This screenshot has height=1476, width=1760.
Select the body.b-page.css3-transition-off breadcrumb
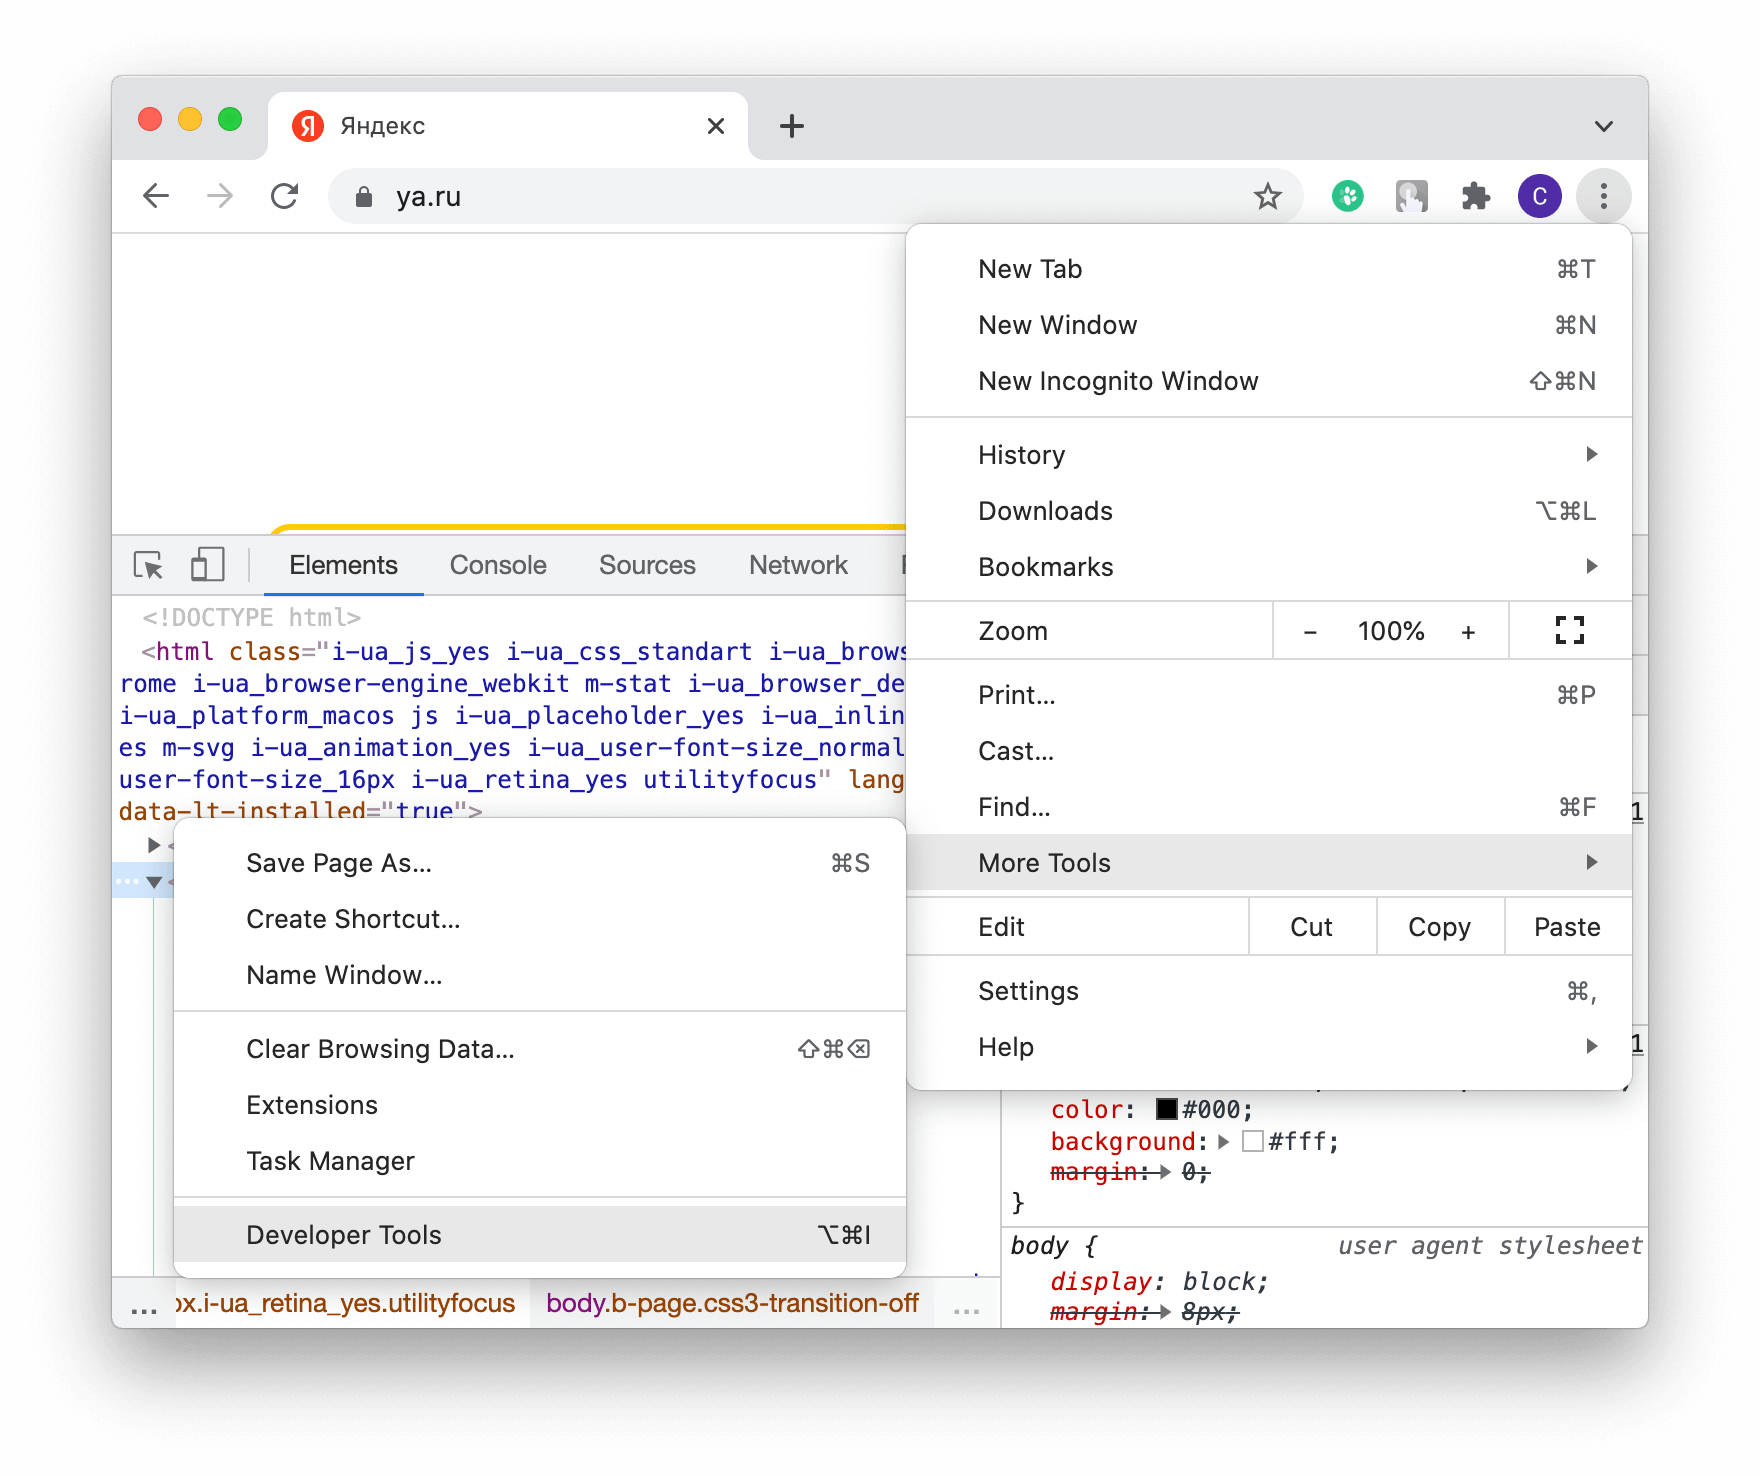(x=732, y=1304)
